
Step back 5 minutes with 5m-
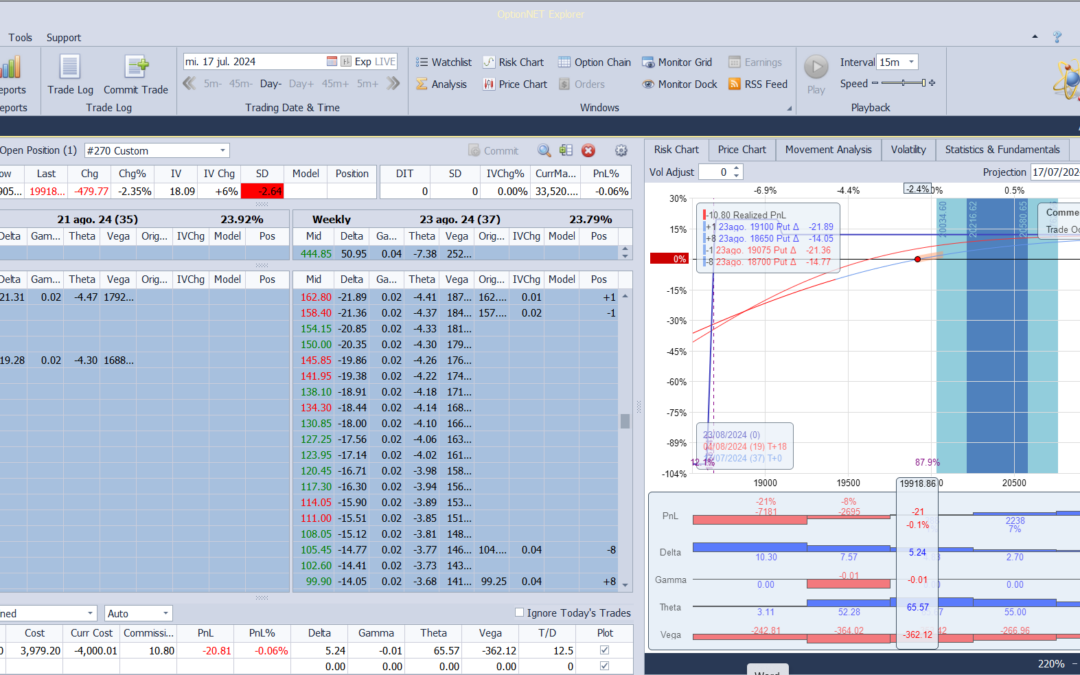pyautogui.click(x=212, y=84)
